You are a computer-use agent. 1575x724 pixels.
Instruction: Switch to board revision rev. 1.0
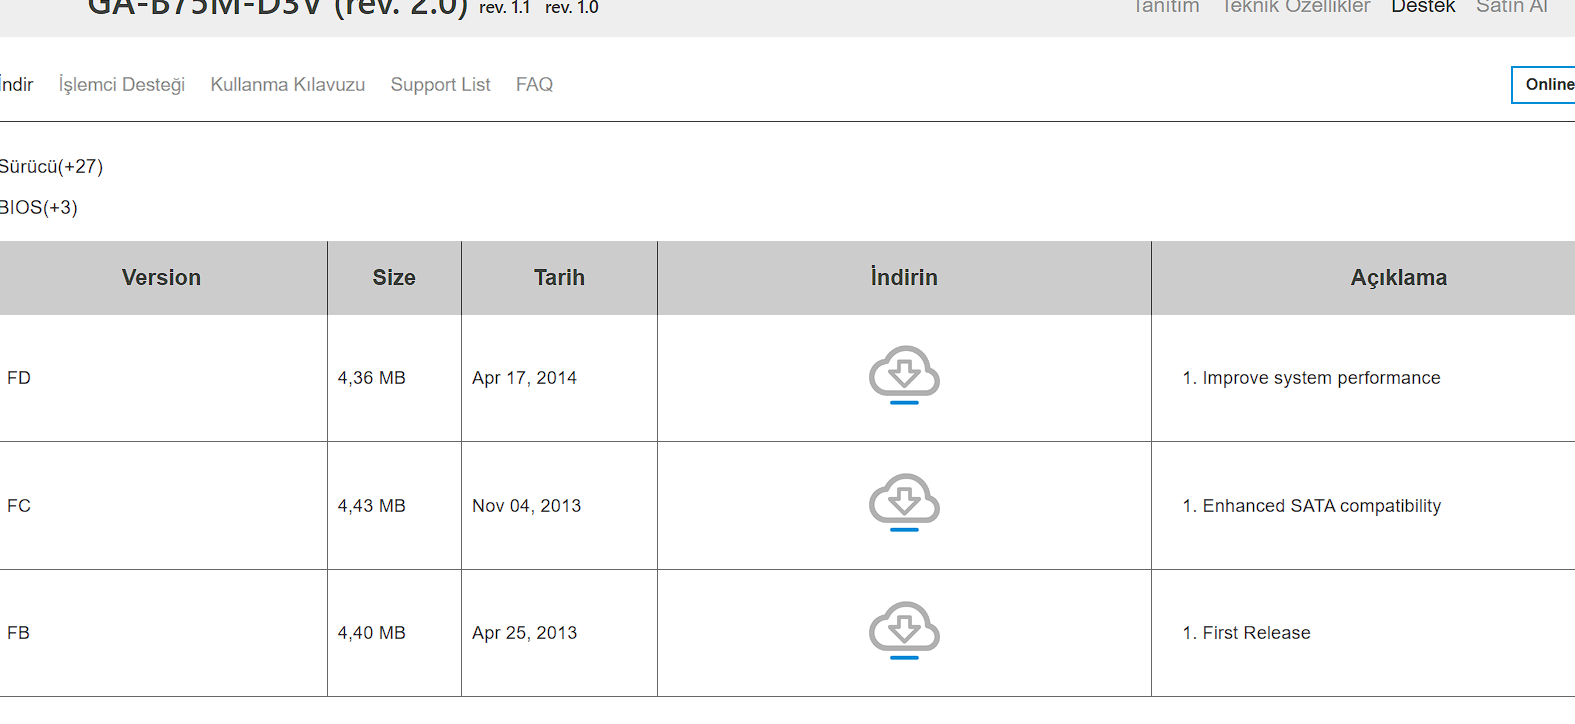pos(571,8)
